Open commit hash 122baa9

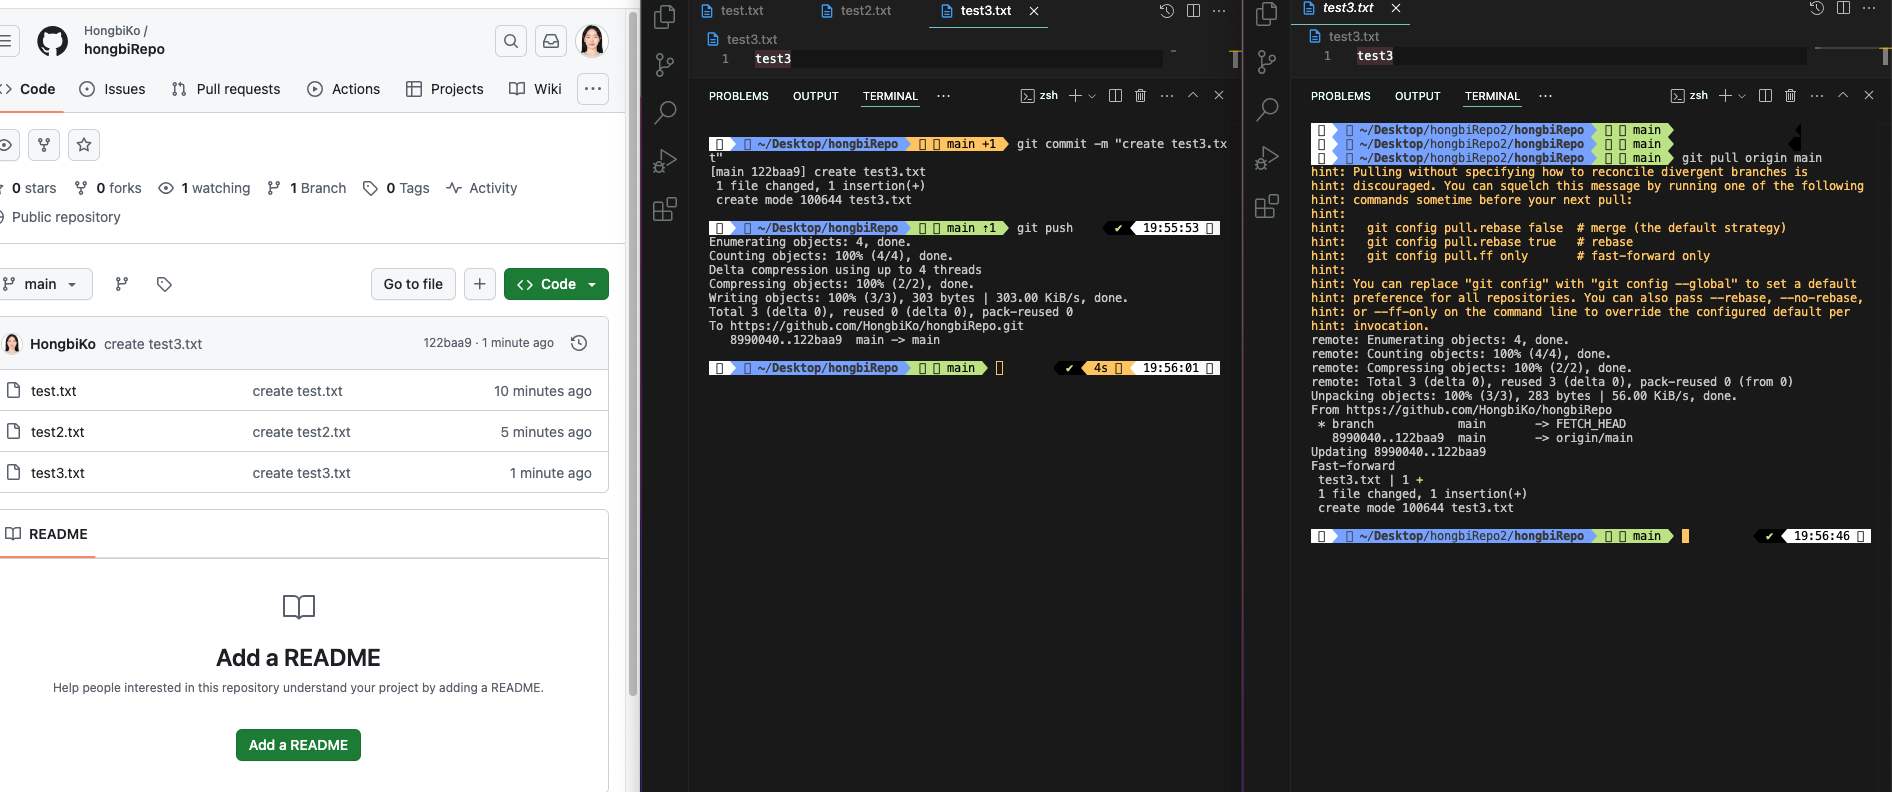[447, 343]
